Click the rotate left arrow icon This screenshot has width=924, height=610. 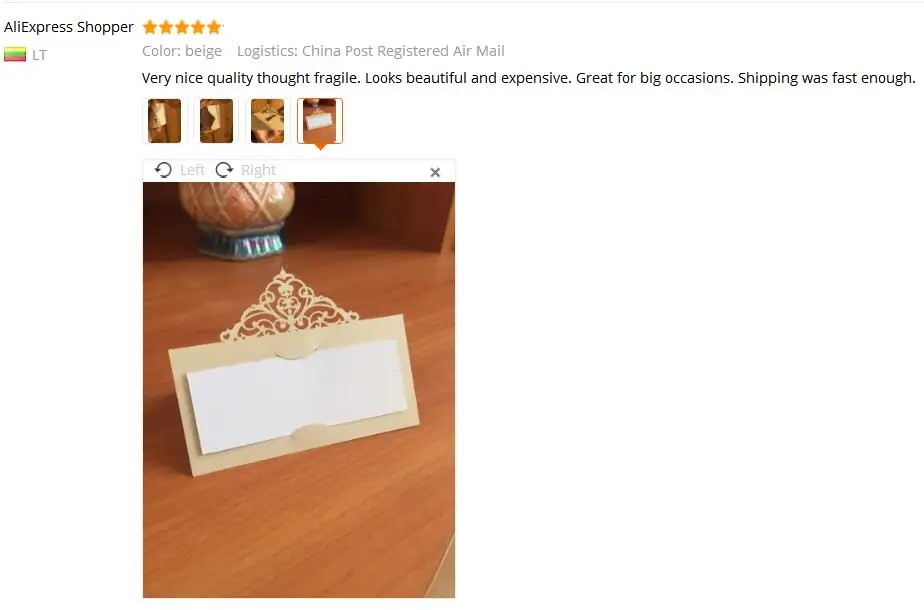[x=163, y=170]
